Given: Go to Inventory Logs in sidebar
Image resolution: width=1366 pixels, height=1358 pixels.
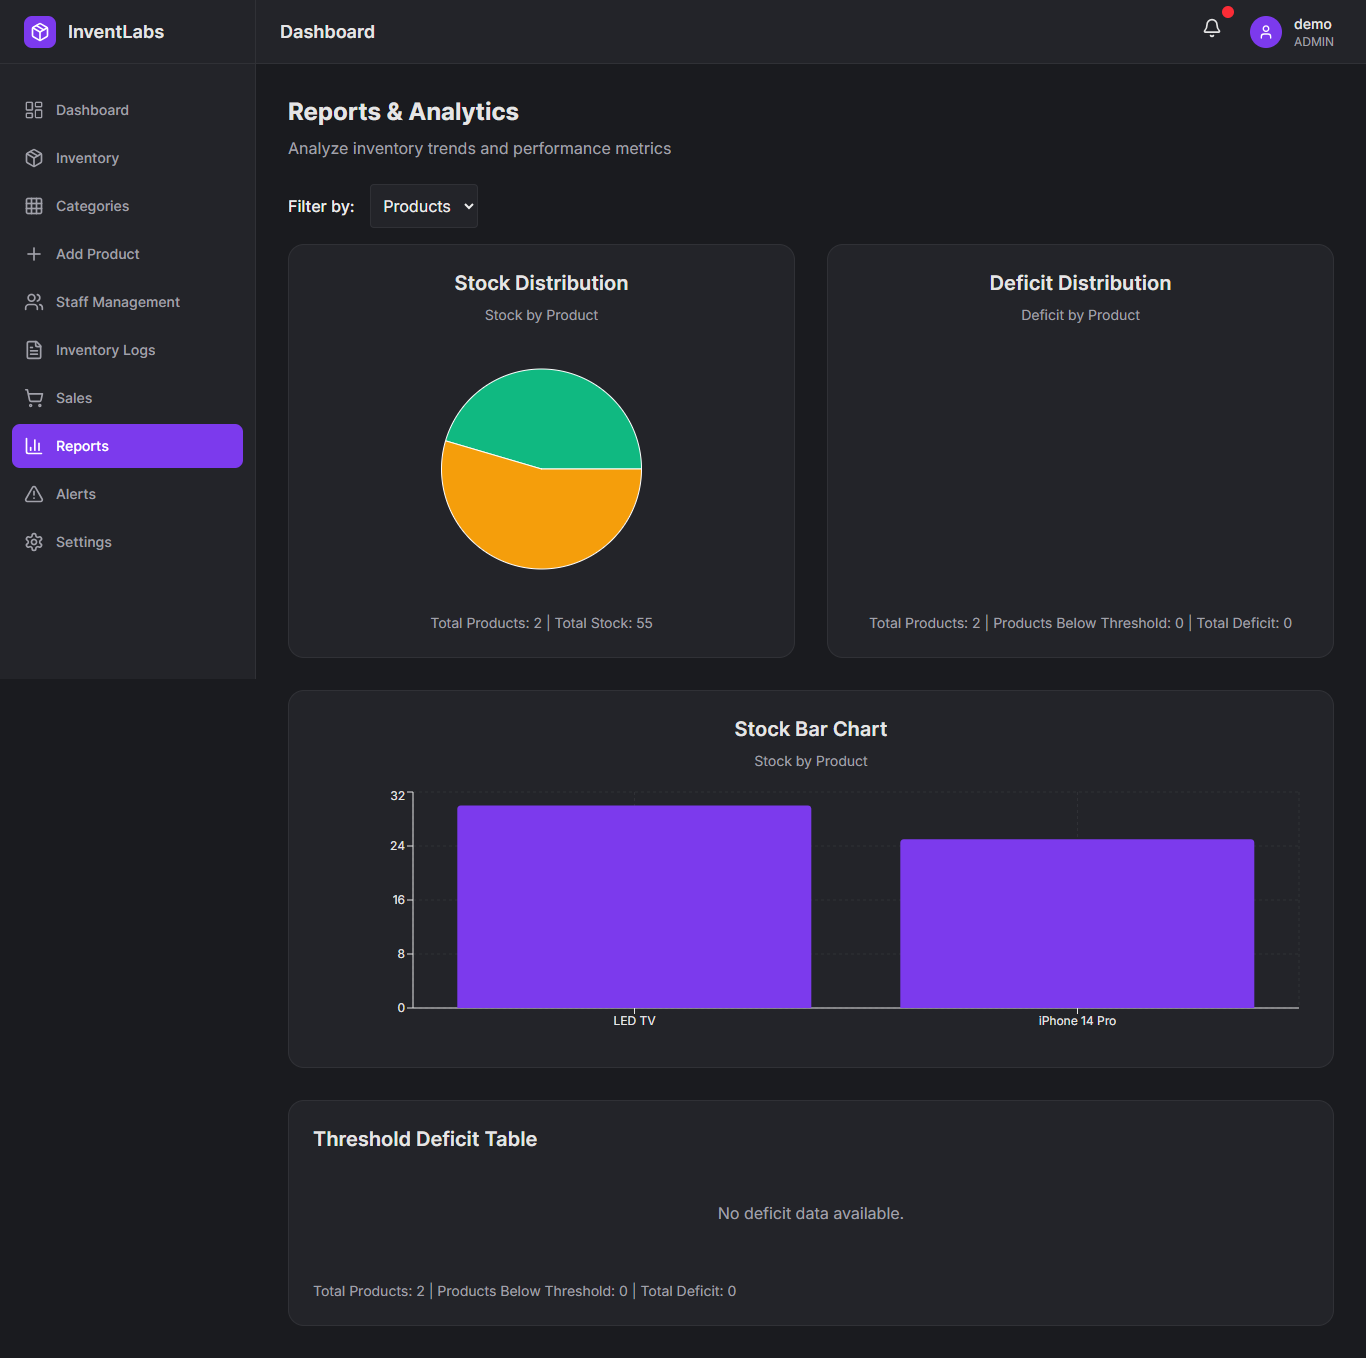Looking at the screenshot, I should (x=105, y=350).
